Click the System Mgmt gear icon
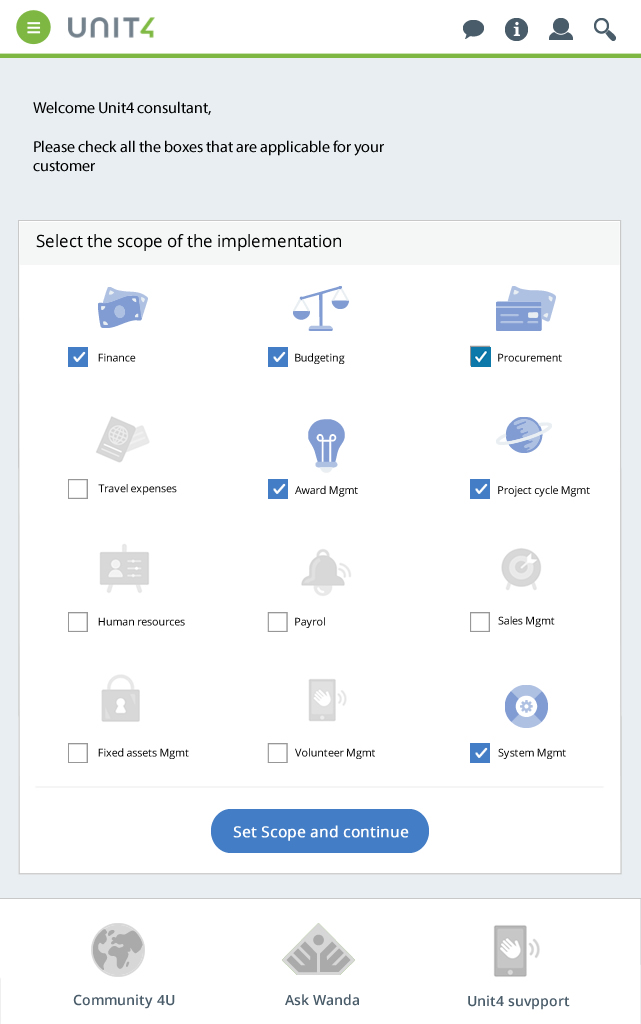This screenshot has height=1024, width=641. (526, 706)
